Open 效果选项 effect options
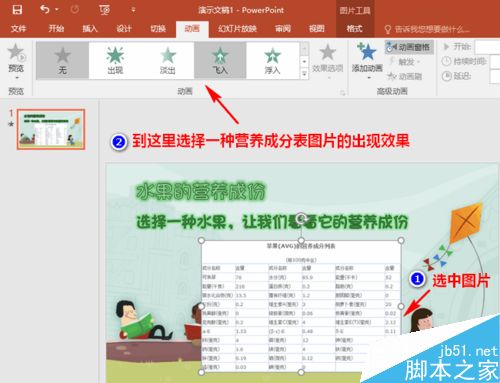500x383 pixels. [328, 61]
